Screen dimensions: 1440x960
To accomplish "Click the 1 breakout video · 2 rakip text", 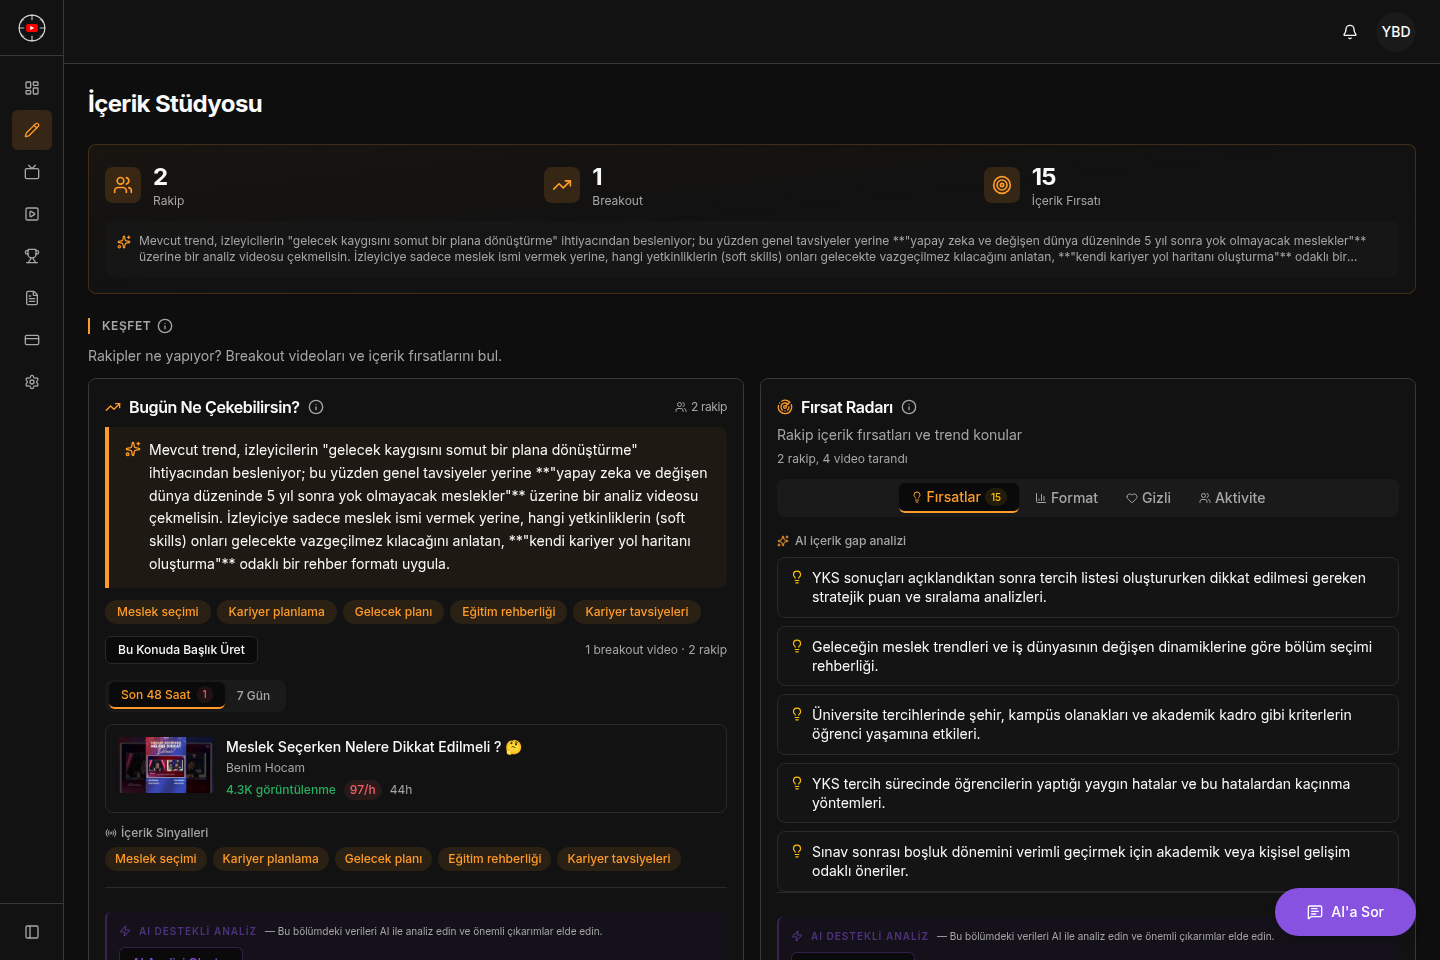I will tap(656, 650).
